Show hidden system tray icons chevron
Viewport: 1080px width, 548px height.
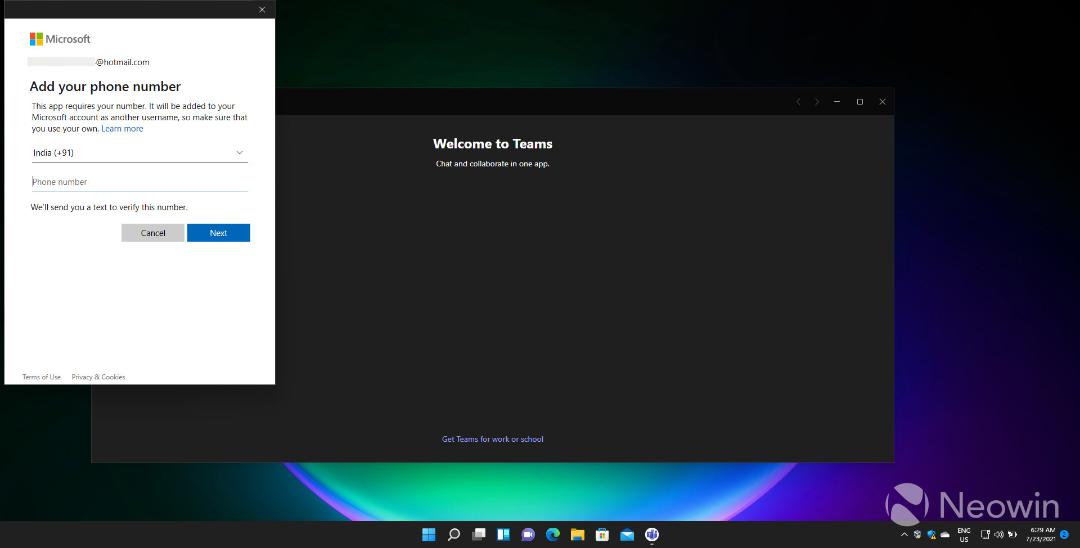point(904,534)
